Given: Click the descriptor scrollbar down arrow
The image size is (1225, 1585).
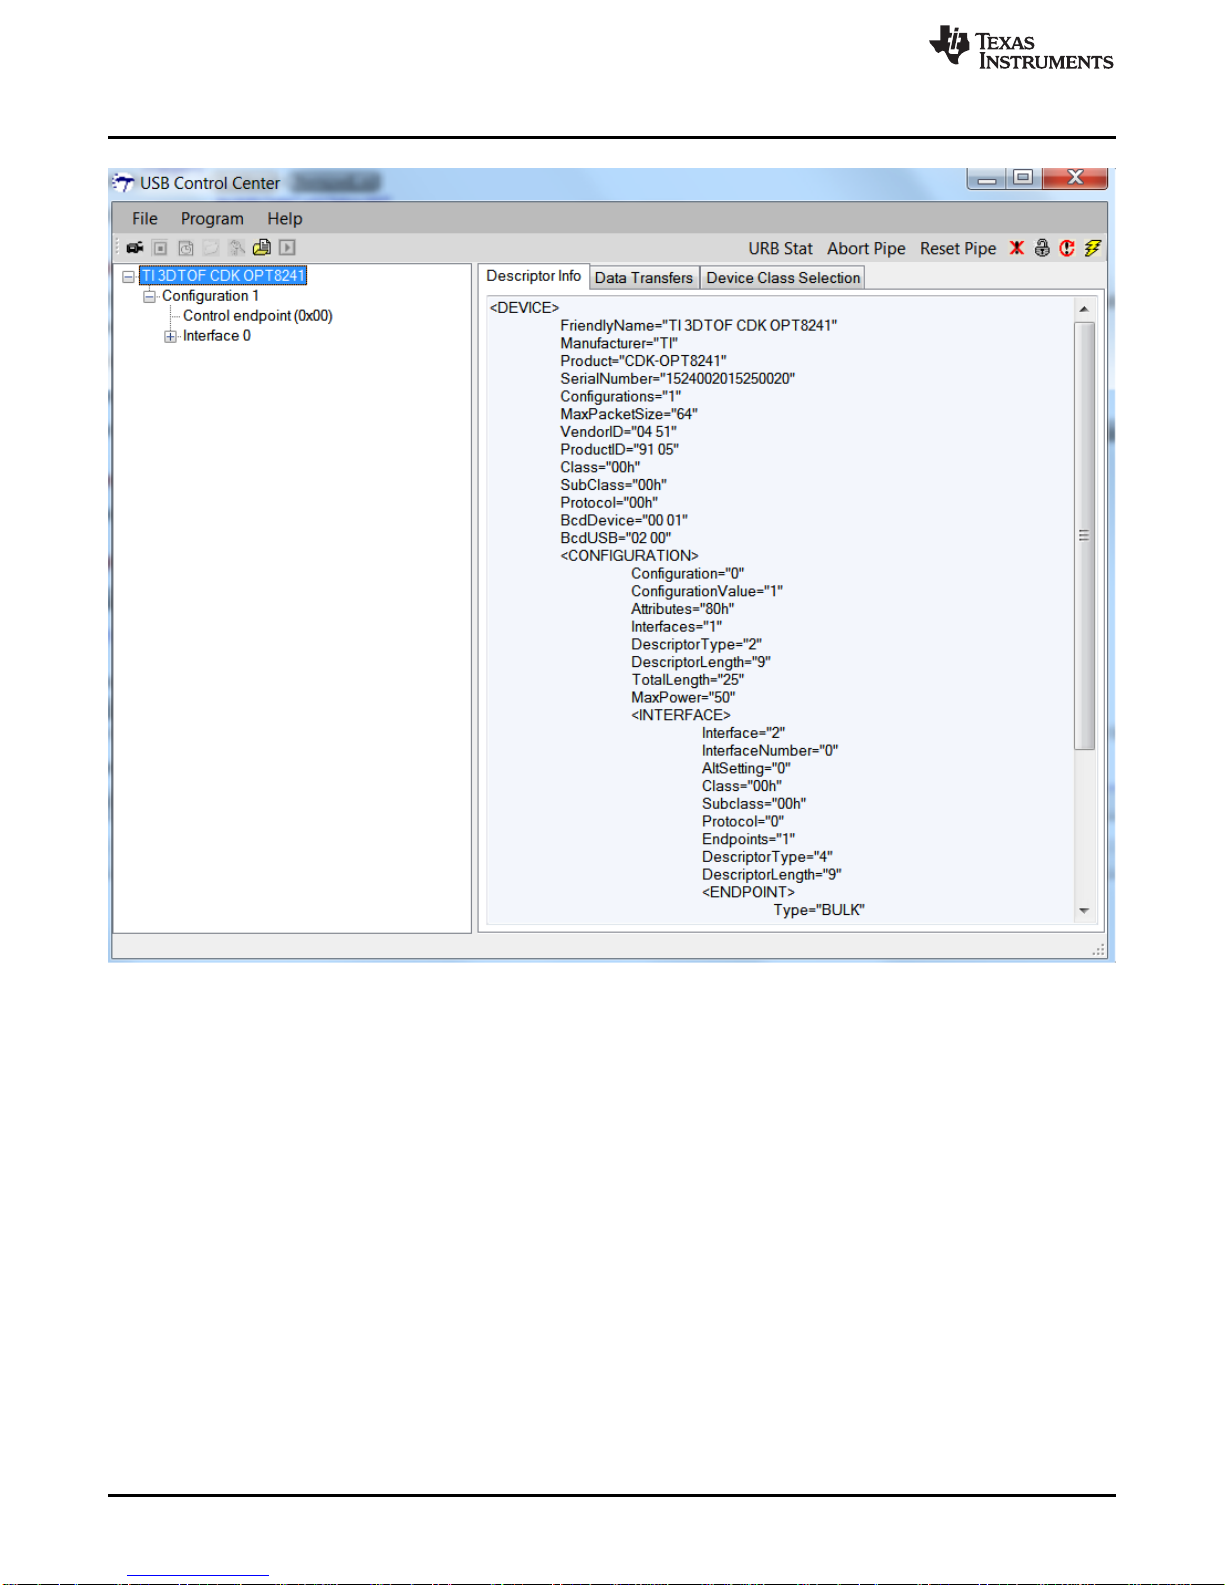Looking at the screenshot, I should [1084, 911].
